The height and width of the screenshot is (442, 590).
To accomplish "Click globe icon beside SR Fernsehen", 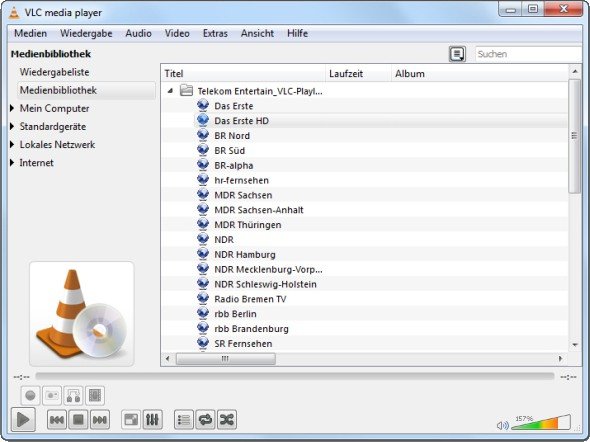I will tap(203, 343).
